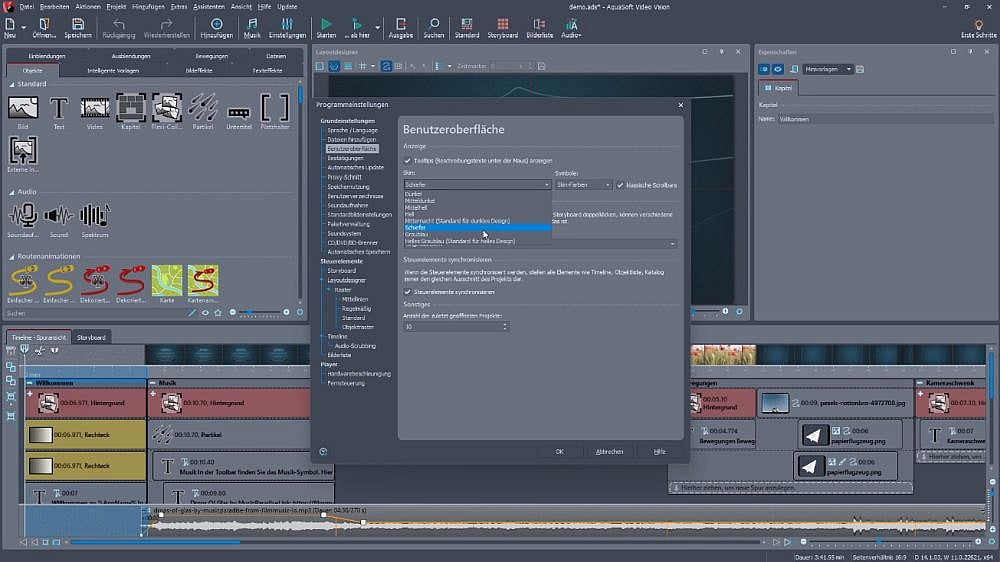
Task: Collapse the Audio section in toolbox
Action: click(11, 191)
